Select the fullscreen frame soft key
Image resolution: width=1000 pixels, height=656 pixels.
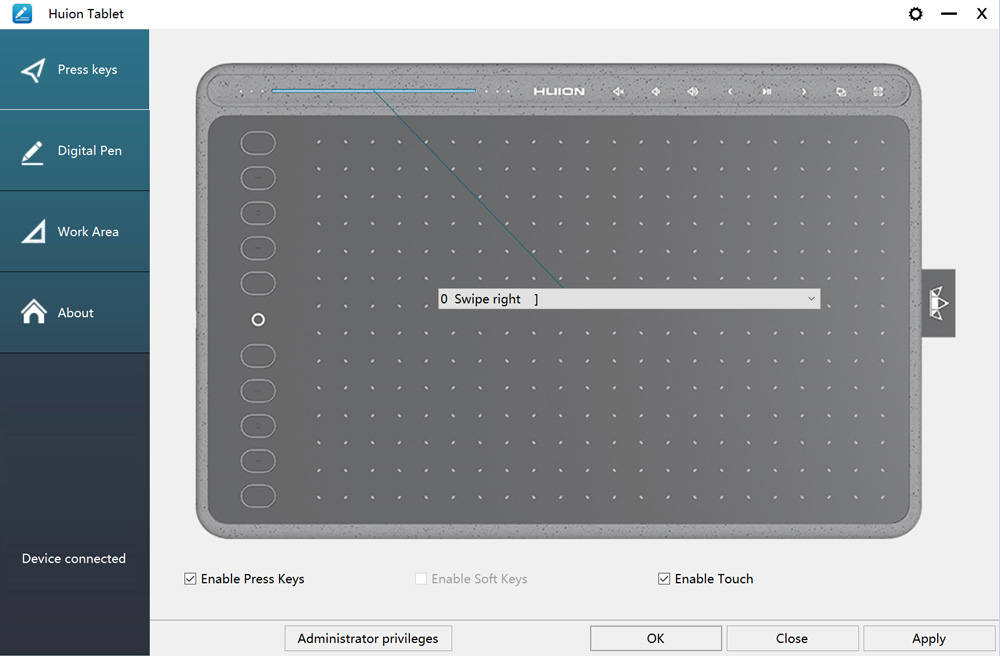coord(878,92)
